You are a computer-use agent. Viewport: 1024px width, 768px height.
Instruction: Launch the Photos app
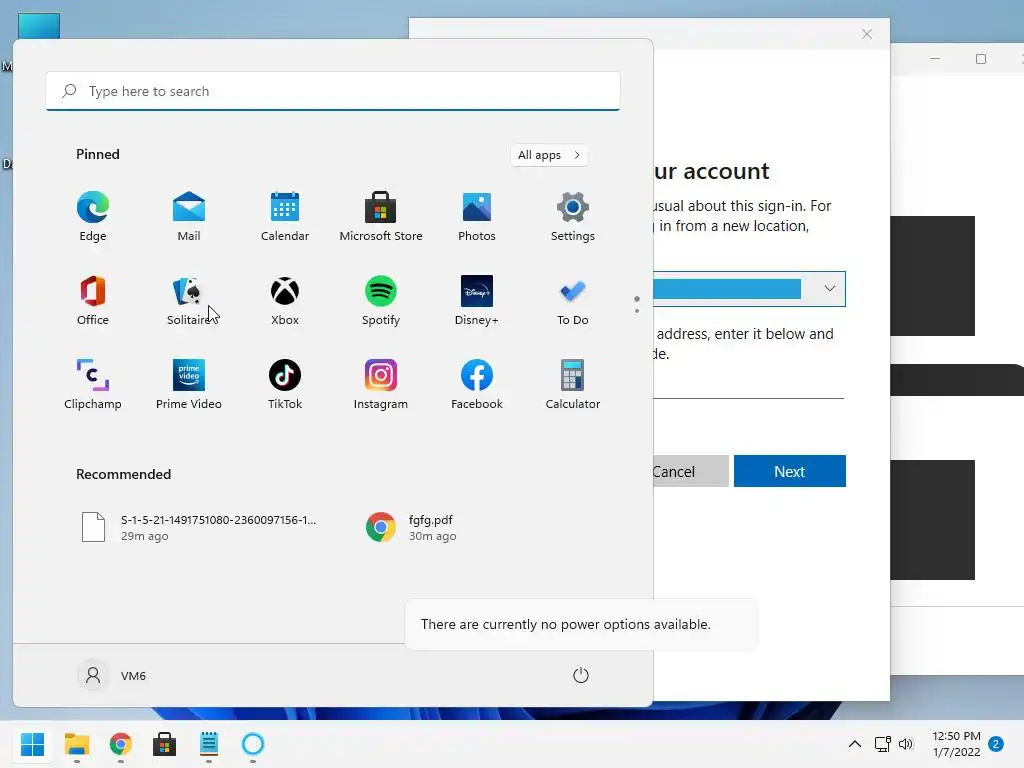click(x=477, y=216)
